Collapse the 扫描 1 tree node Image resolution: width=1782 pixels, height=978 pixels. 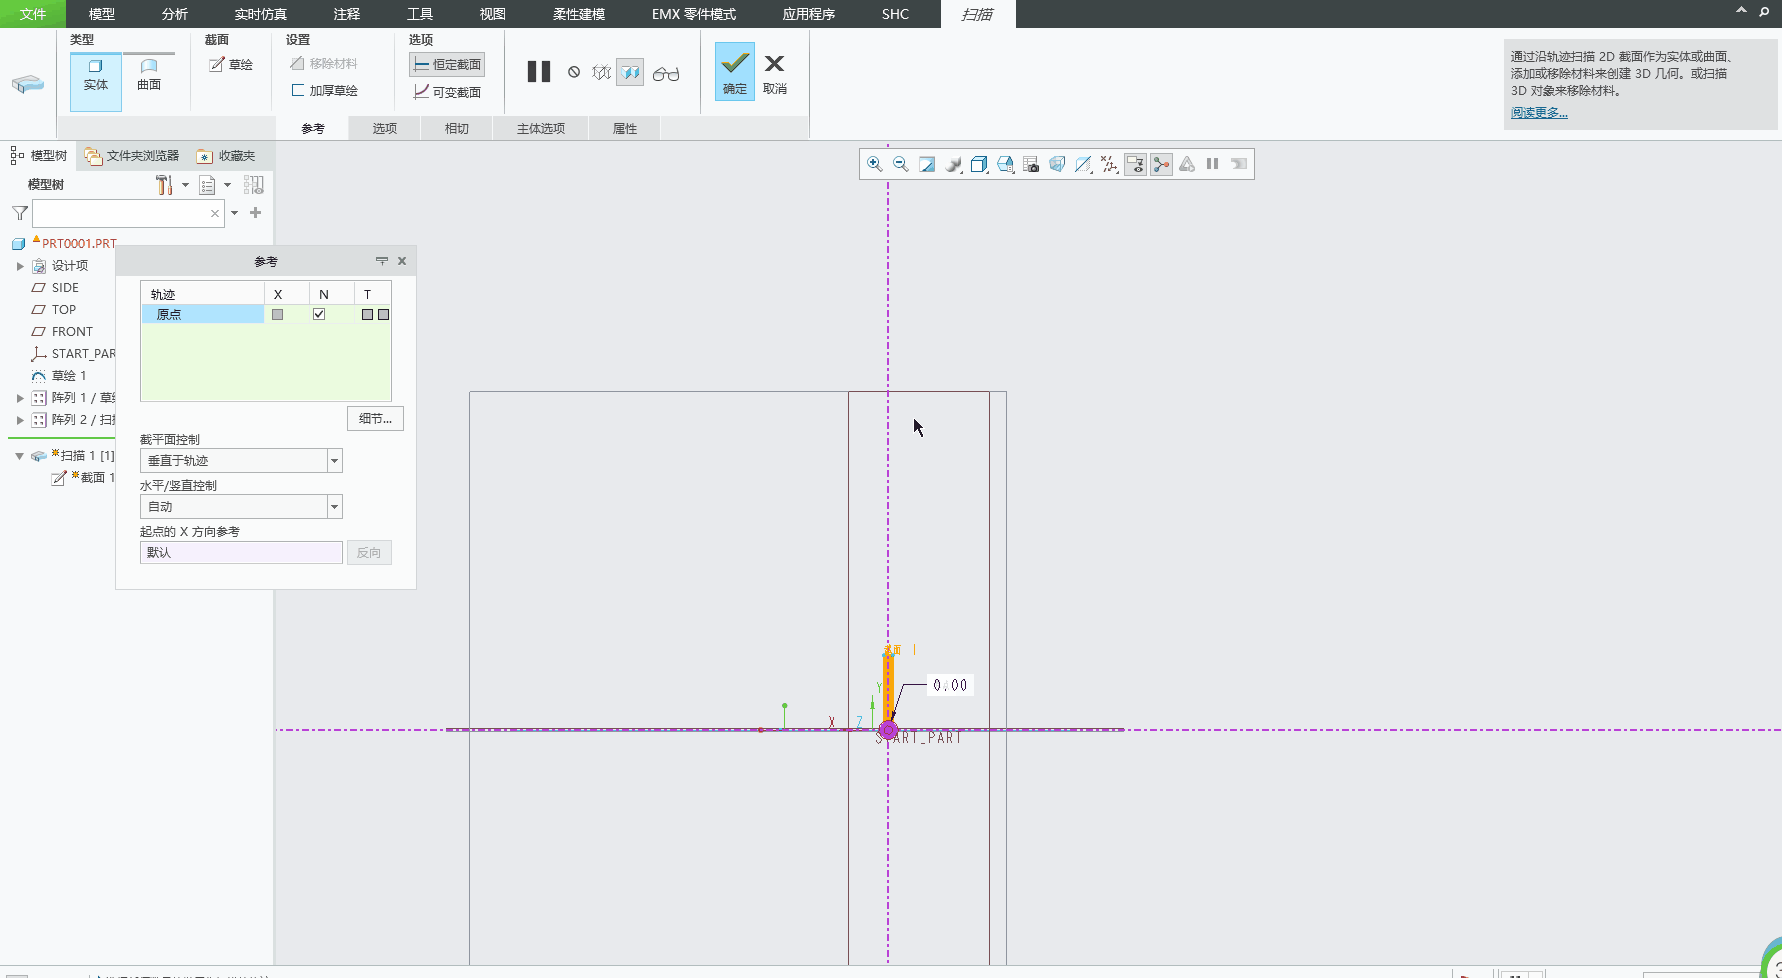(19, 456)
